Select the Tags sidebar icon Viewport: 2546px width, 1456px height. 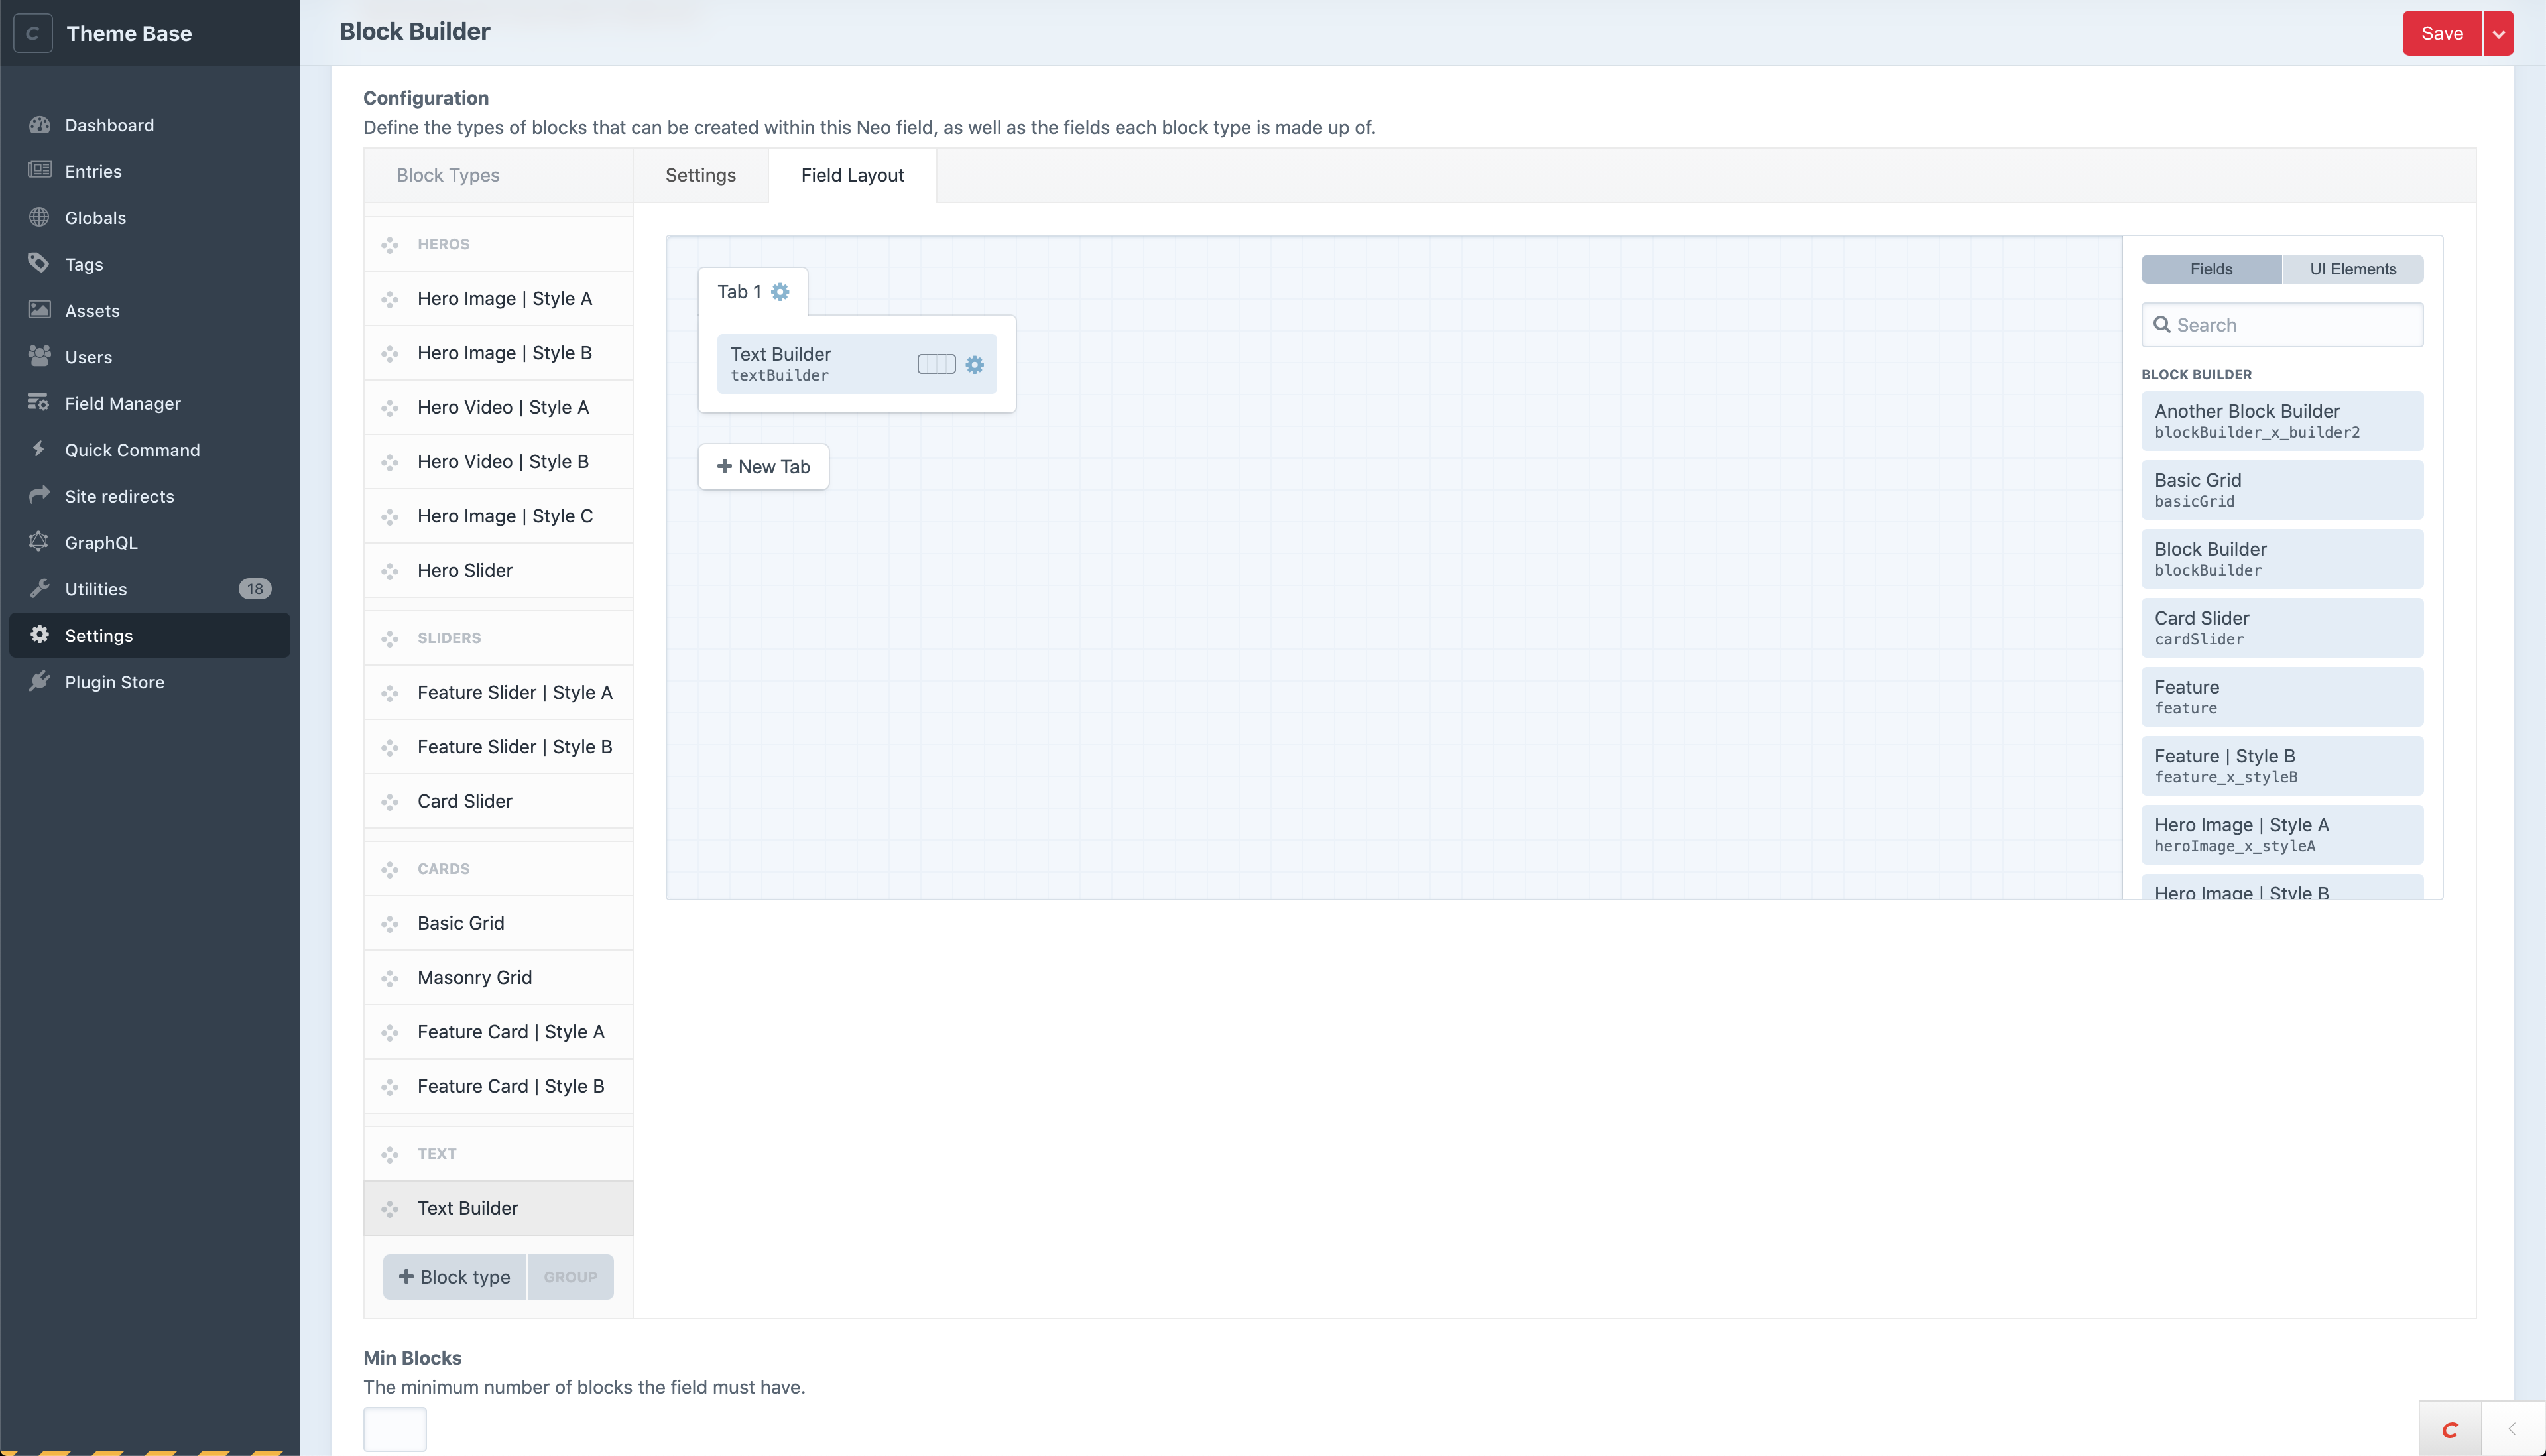(38, 263)
